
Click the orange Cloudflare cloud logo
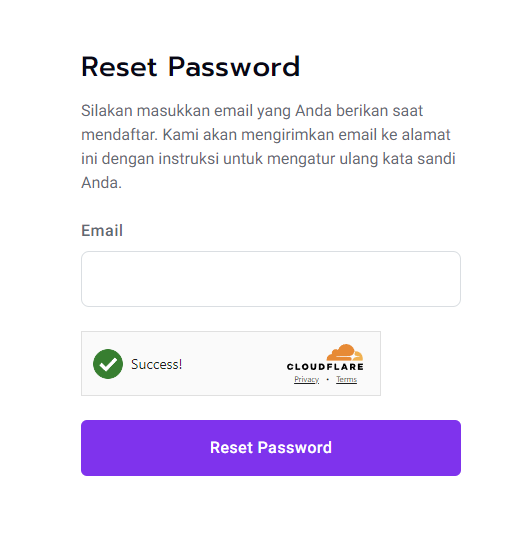[x=344, y=352]
